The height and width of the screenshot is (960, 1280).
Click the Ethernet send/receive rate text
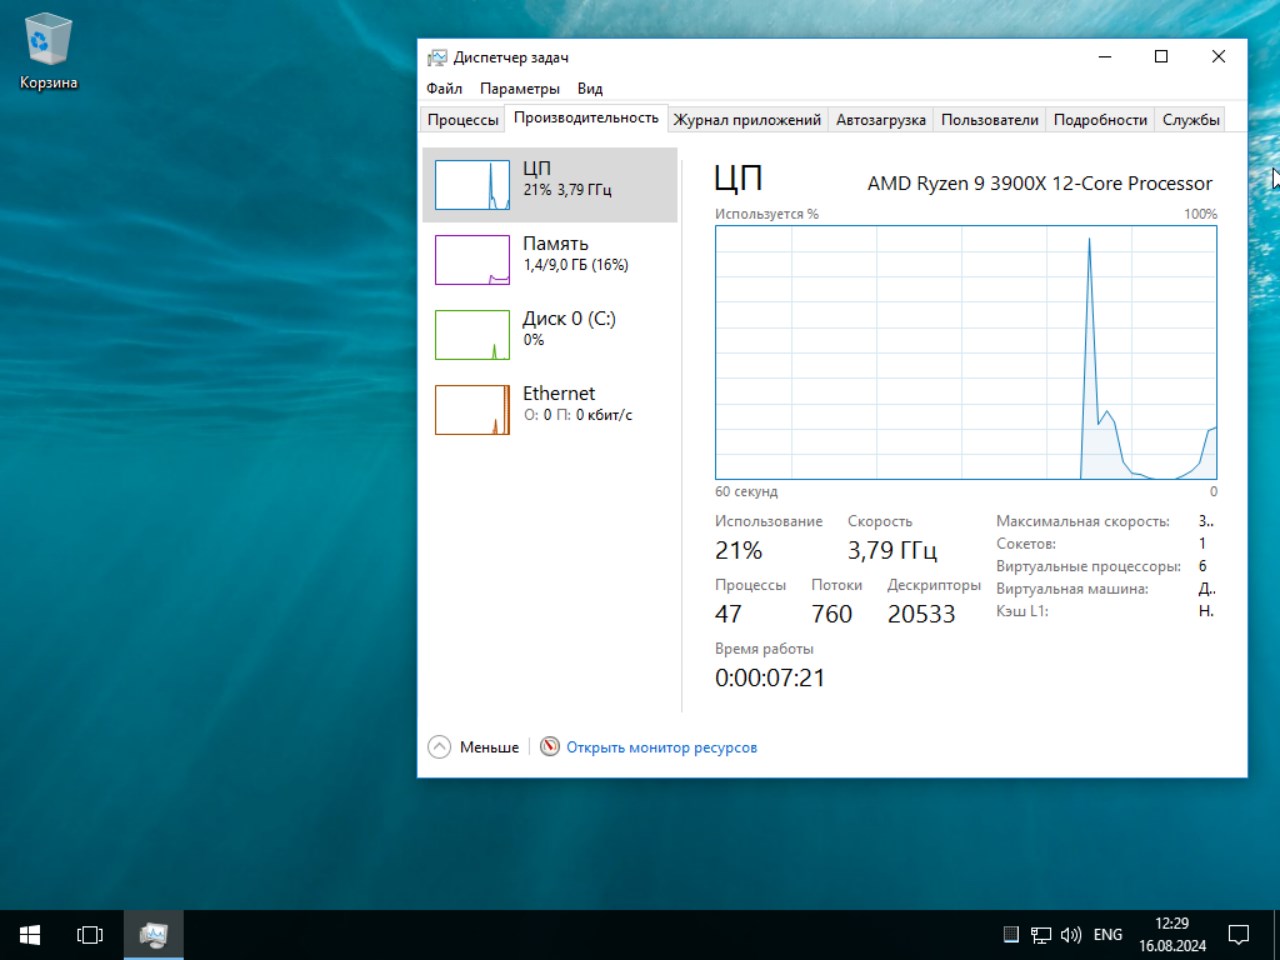tap(578, 415)
